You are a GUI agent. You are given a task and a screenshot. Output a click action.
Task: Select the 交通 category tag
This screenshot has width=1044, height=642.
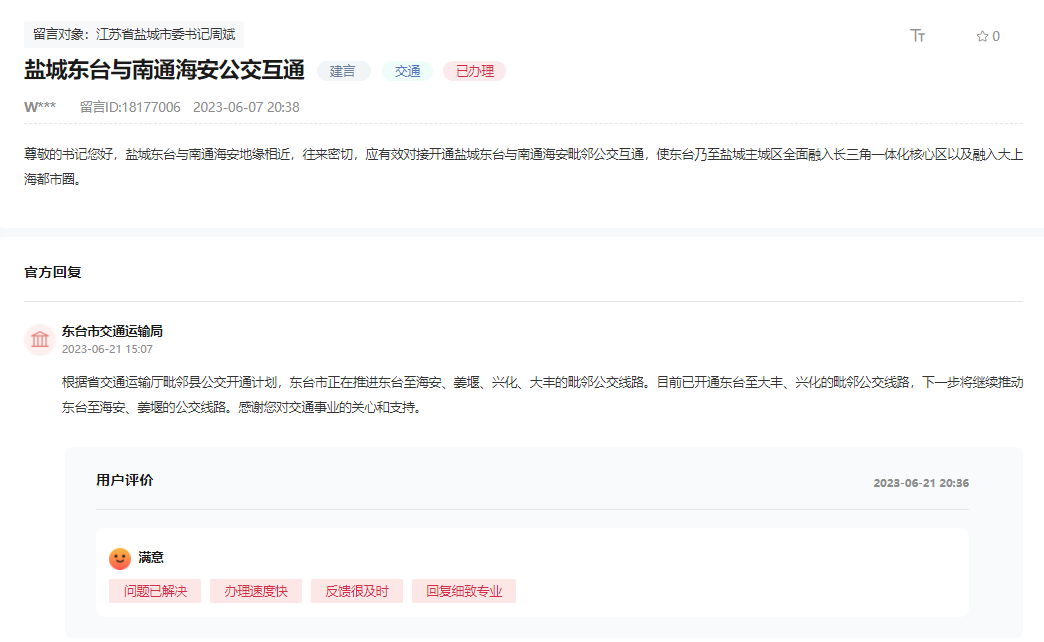[x=407, y=71]
